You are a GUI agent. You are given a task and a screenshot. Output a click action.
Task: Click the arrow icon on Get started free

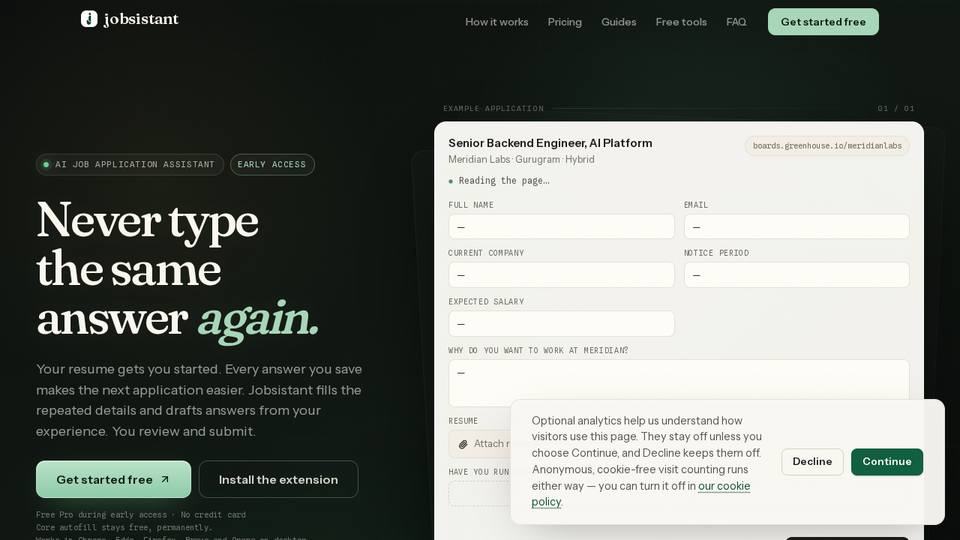pos(165,479)
